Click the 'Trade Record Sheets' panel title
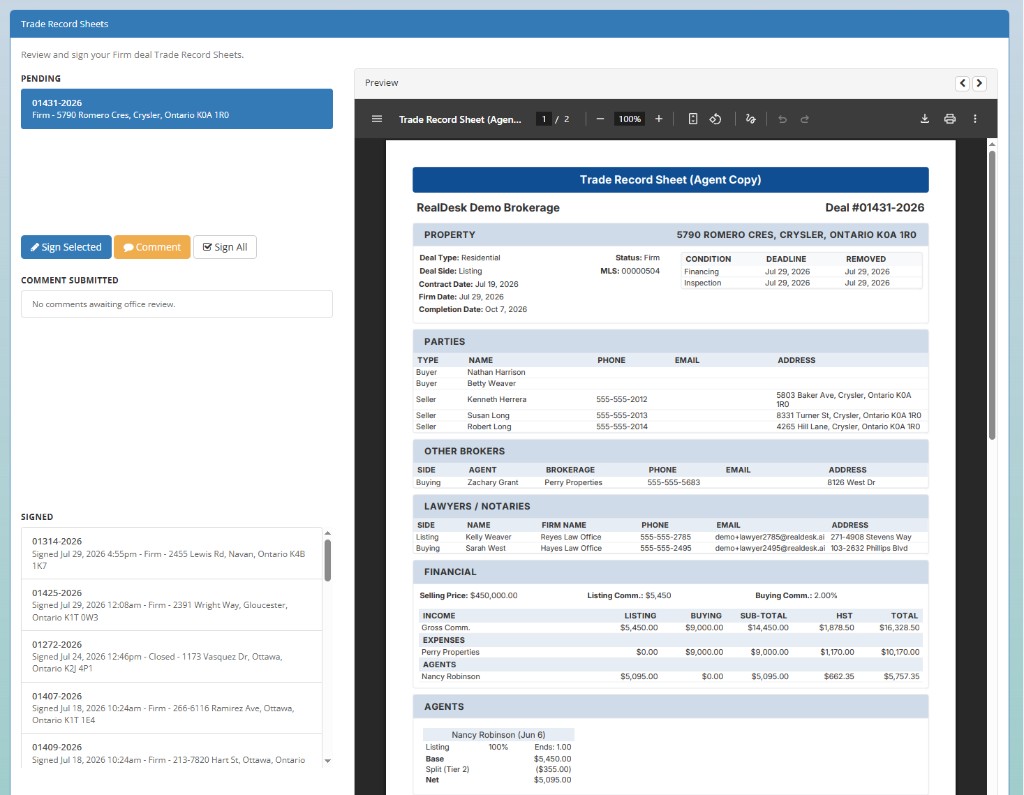Viewport: 1024px width, 795px height. point(65,24)
